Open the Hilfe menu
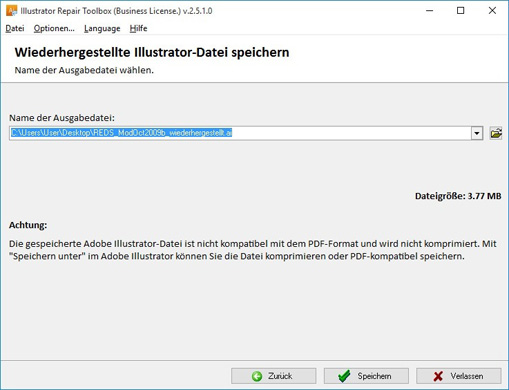This screenshot has width=509, height=390. pyautogui.click(x=138, y=29)
